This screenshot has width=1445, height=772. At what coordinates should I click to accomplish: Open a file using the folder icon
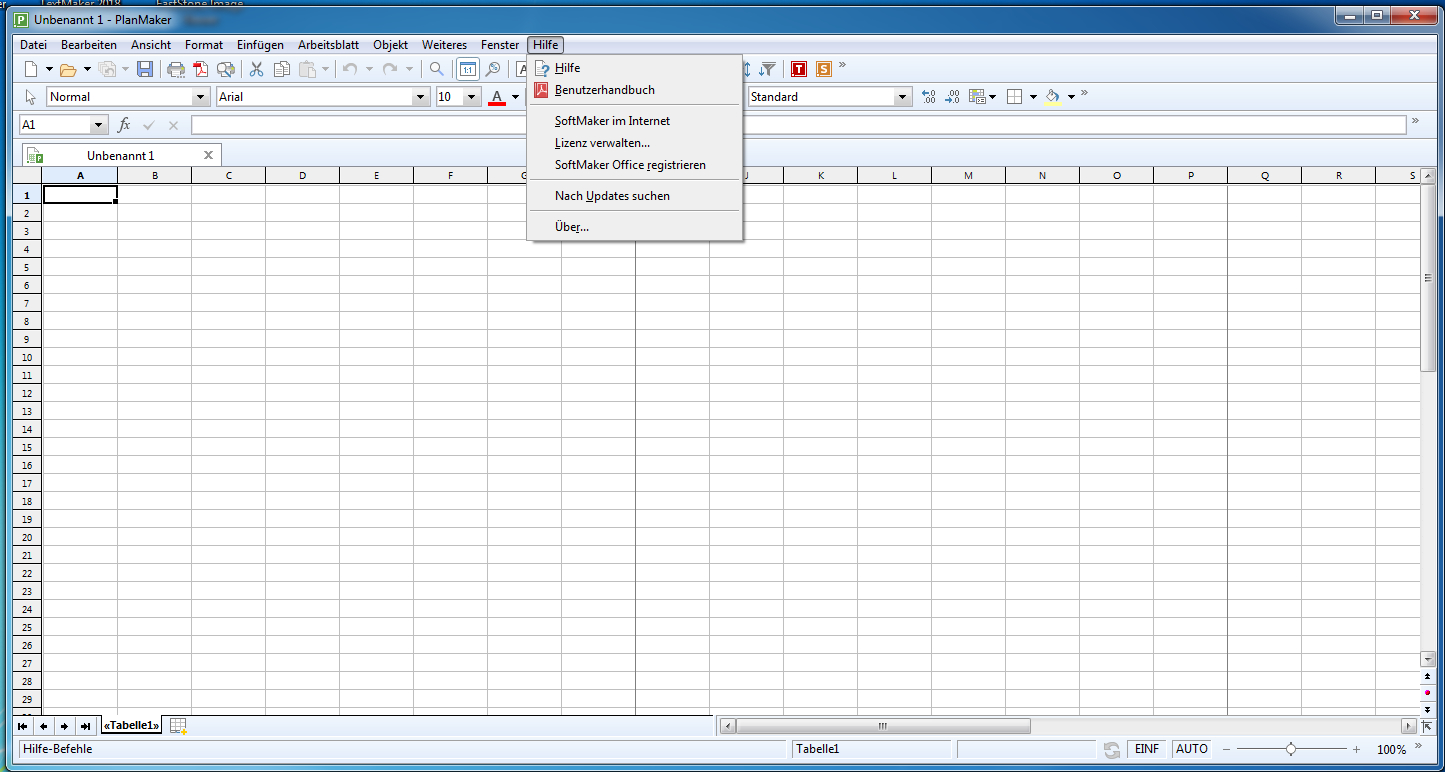coord(68,69)
